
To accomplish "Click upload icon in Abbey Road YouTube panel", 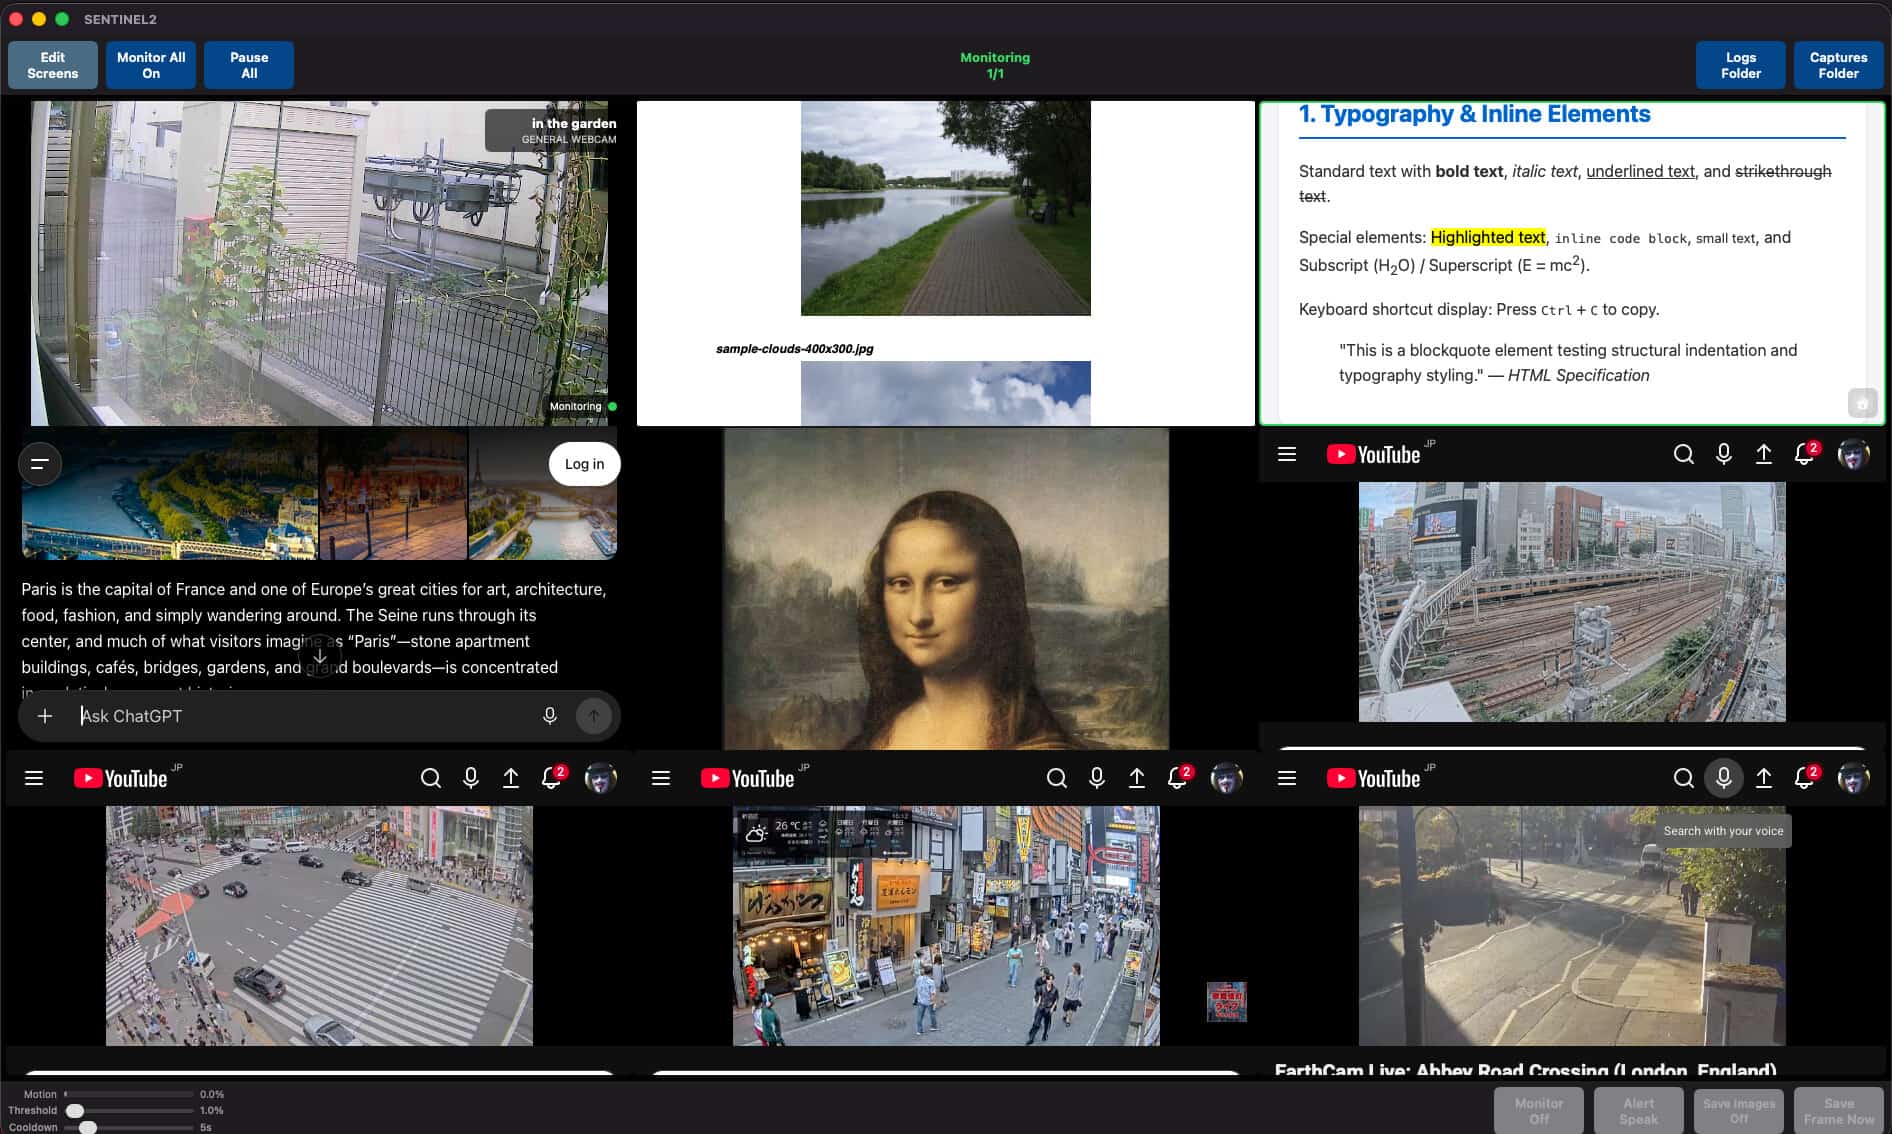I will (x=1764, y=778).
